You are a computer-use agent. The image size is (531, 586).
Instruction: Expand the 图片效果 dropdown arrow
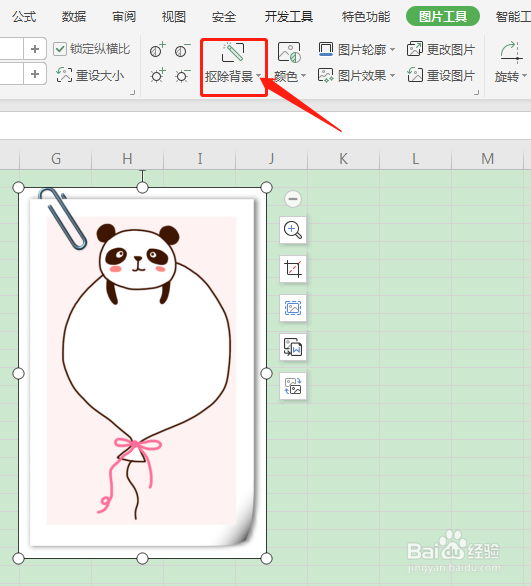[392, 75]
